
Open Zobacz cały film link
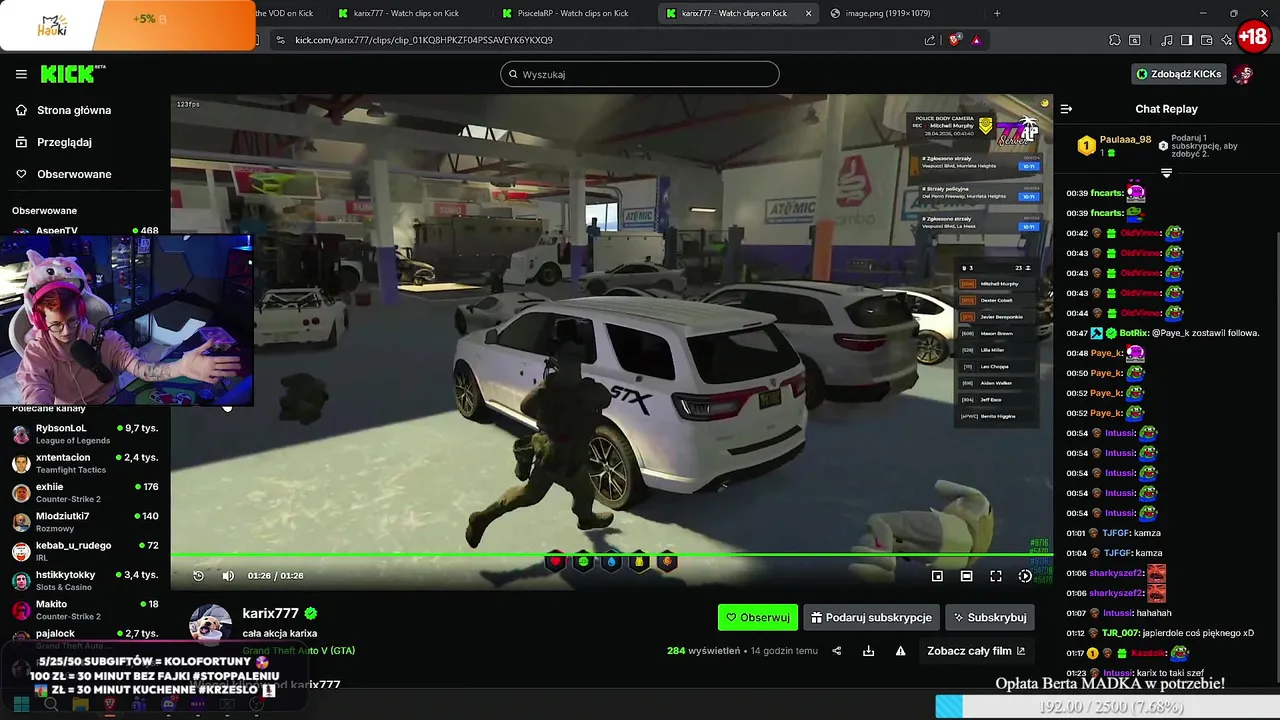[x=976, y=651]
